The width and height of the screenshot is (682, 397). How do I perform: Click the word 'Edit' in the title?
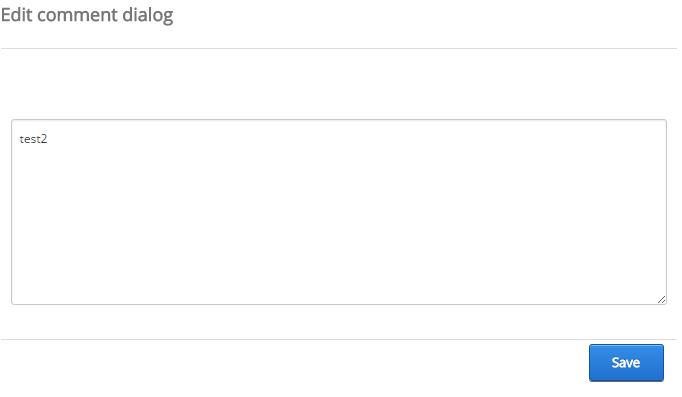17,15
